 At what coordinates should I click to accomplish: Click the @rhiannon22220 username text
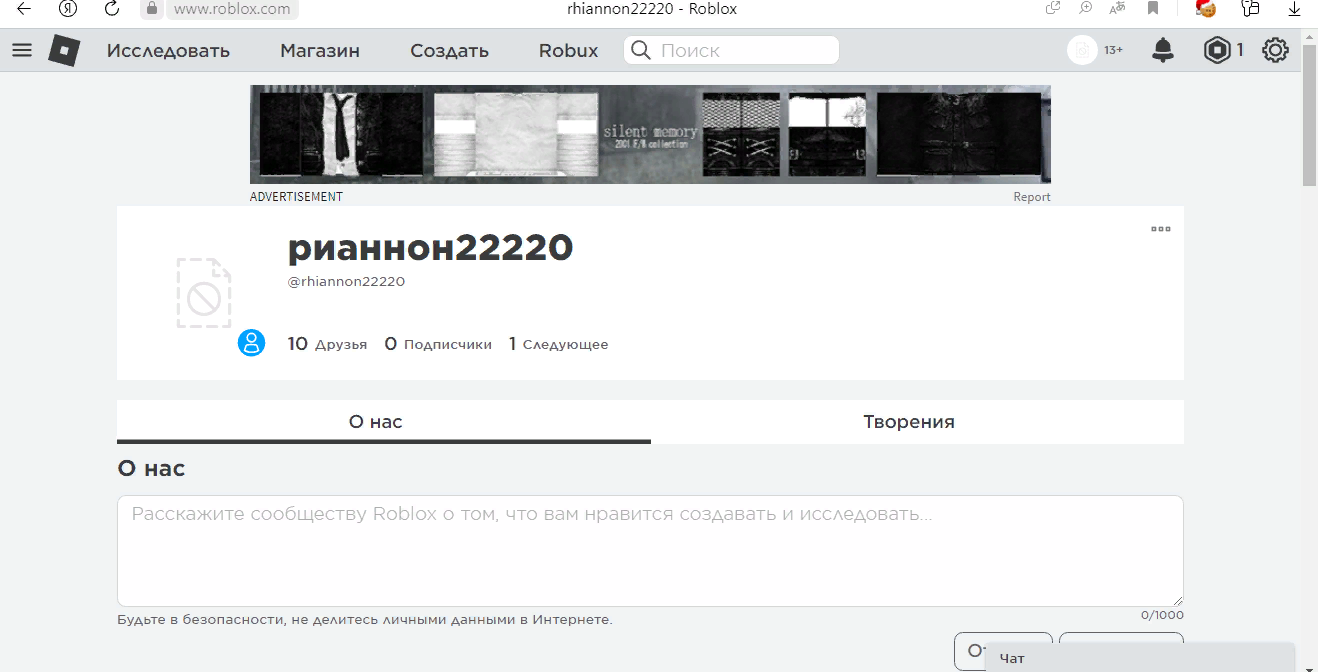[x=346, y=282]
